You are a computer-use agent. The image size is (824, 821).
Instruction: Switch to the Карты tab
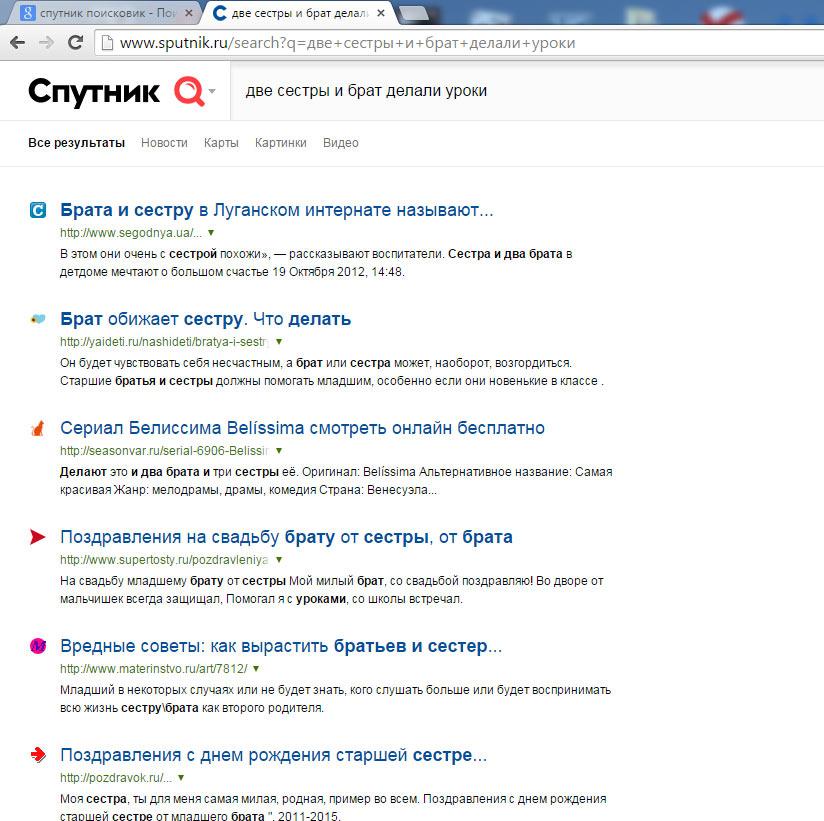(221, 142)
